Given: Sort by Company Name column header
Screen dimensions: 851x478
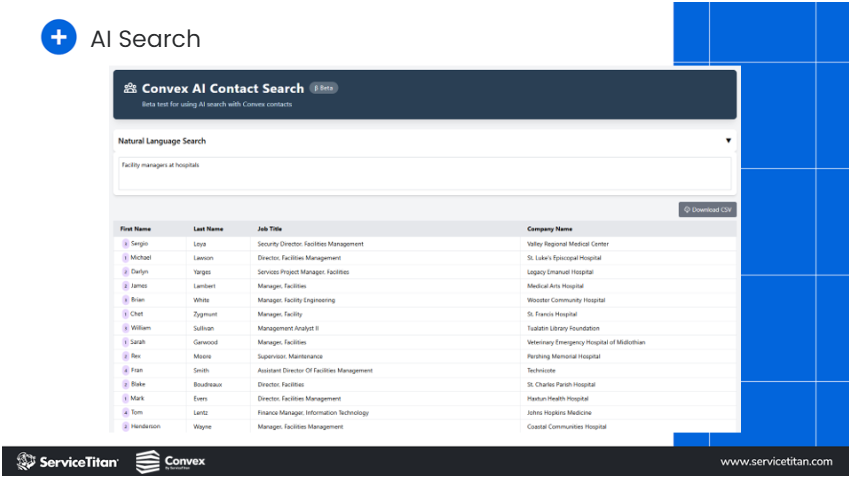Looking at the screenshot, I should pos(549,229).
